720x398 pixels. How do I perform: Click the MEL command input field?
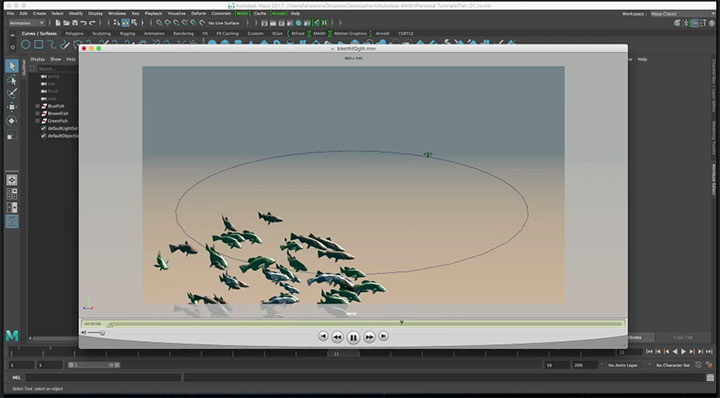[x=103, y=378]
